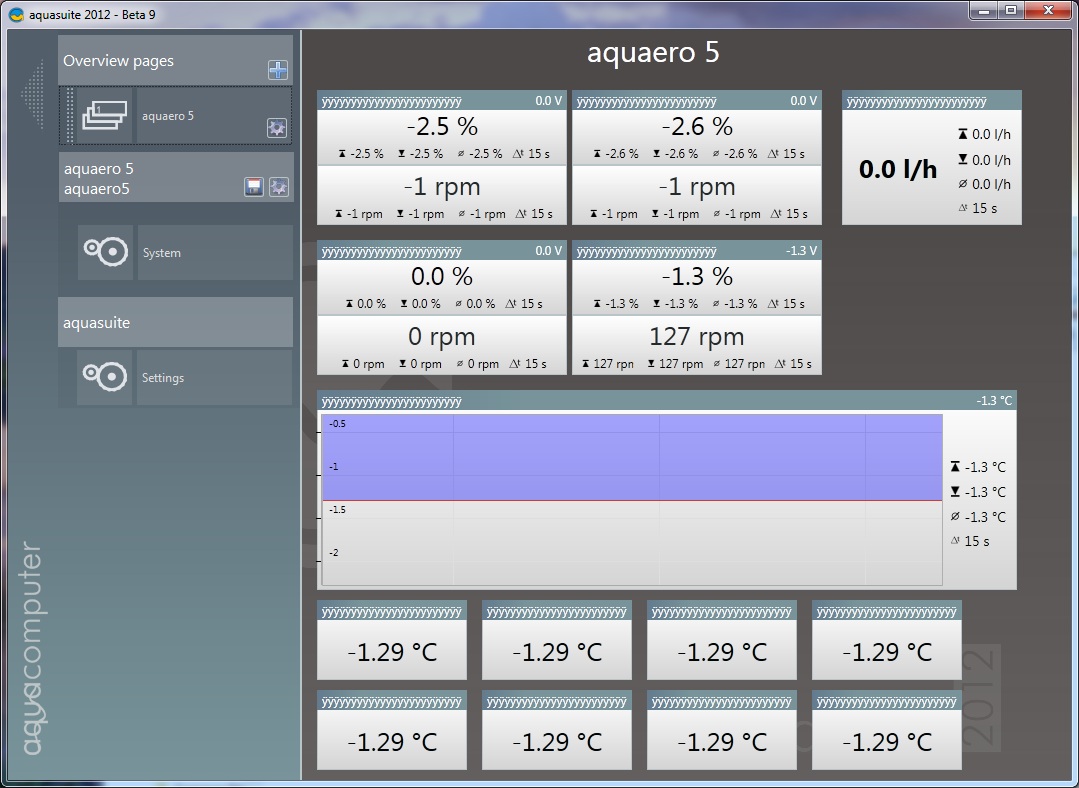Viewport: 1079px width, 788px height.
Task: Click the aquaero 5 page title
Action: pos(653,53)
